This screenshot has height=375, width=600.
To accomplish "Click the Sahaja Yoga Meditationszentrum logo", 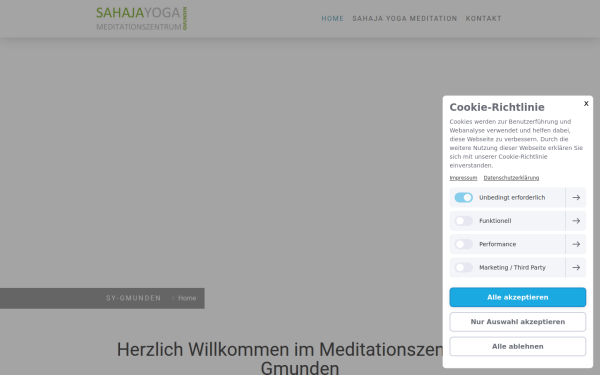I will 142,18.
